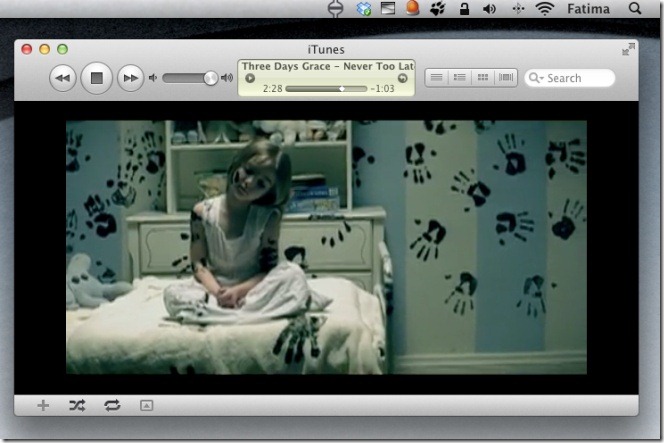Image resolution: width=664 pixels, height=443 pixels.
Task: Stop playback with the stop button
Action: 97,78
